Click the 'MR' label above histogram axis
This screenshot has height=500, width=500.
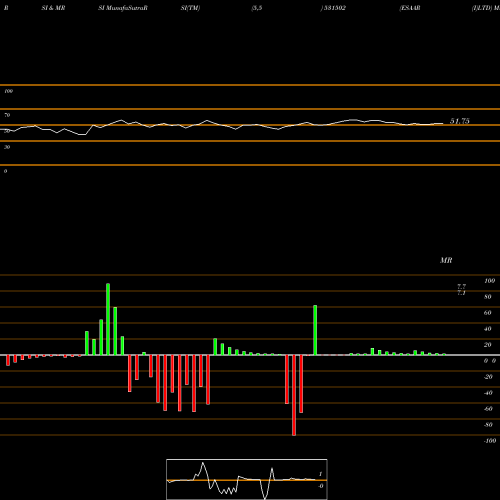(x=446, y=260)
